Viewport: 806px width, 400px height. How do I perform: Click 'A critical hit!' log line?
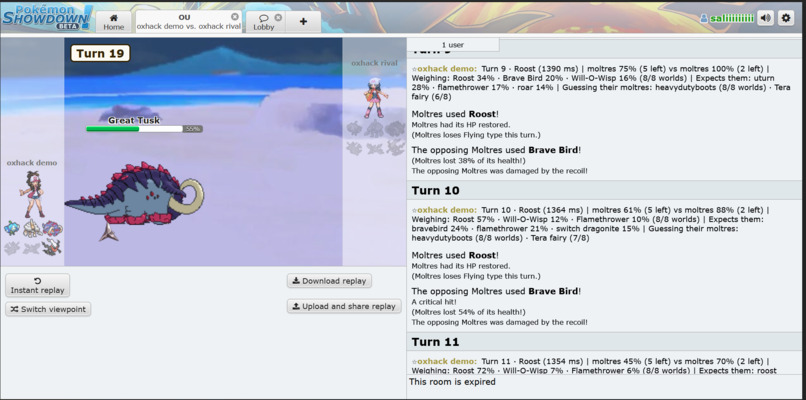pos(434,302)
